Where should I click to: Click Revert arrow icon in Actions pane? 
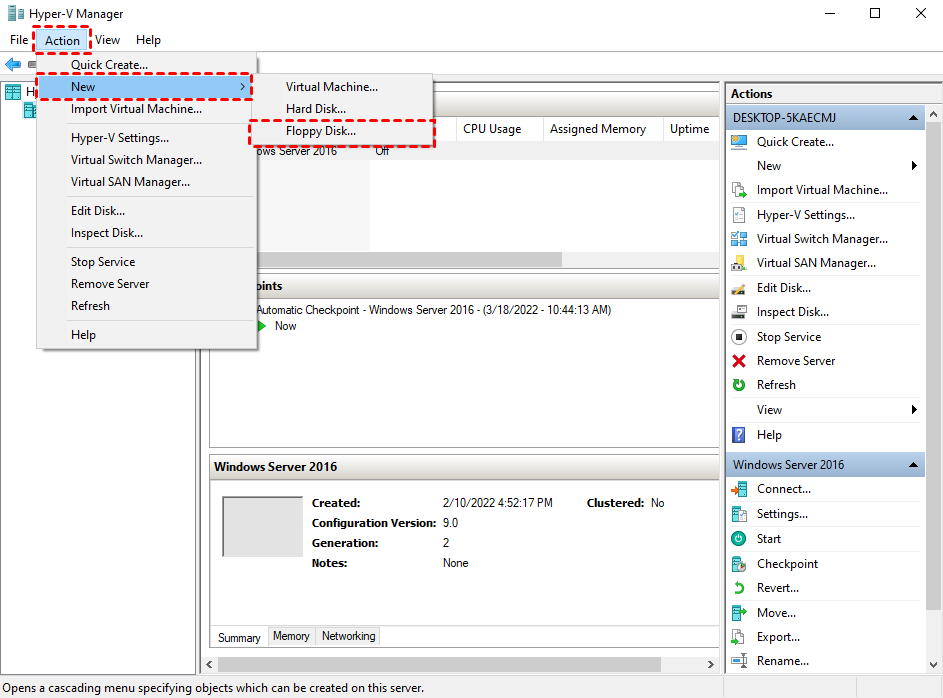(739, 588)
